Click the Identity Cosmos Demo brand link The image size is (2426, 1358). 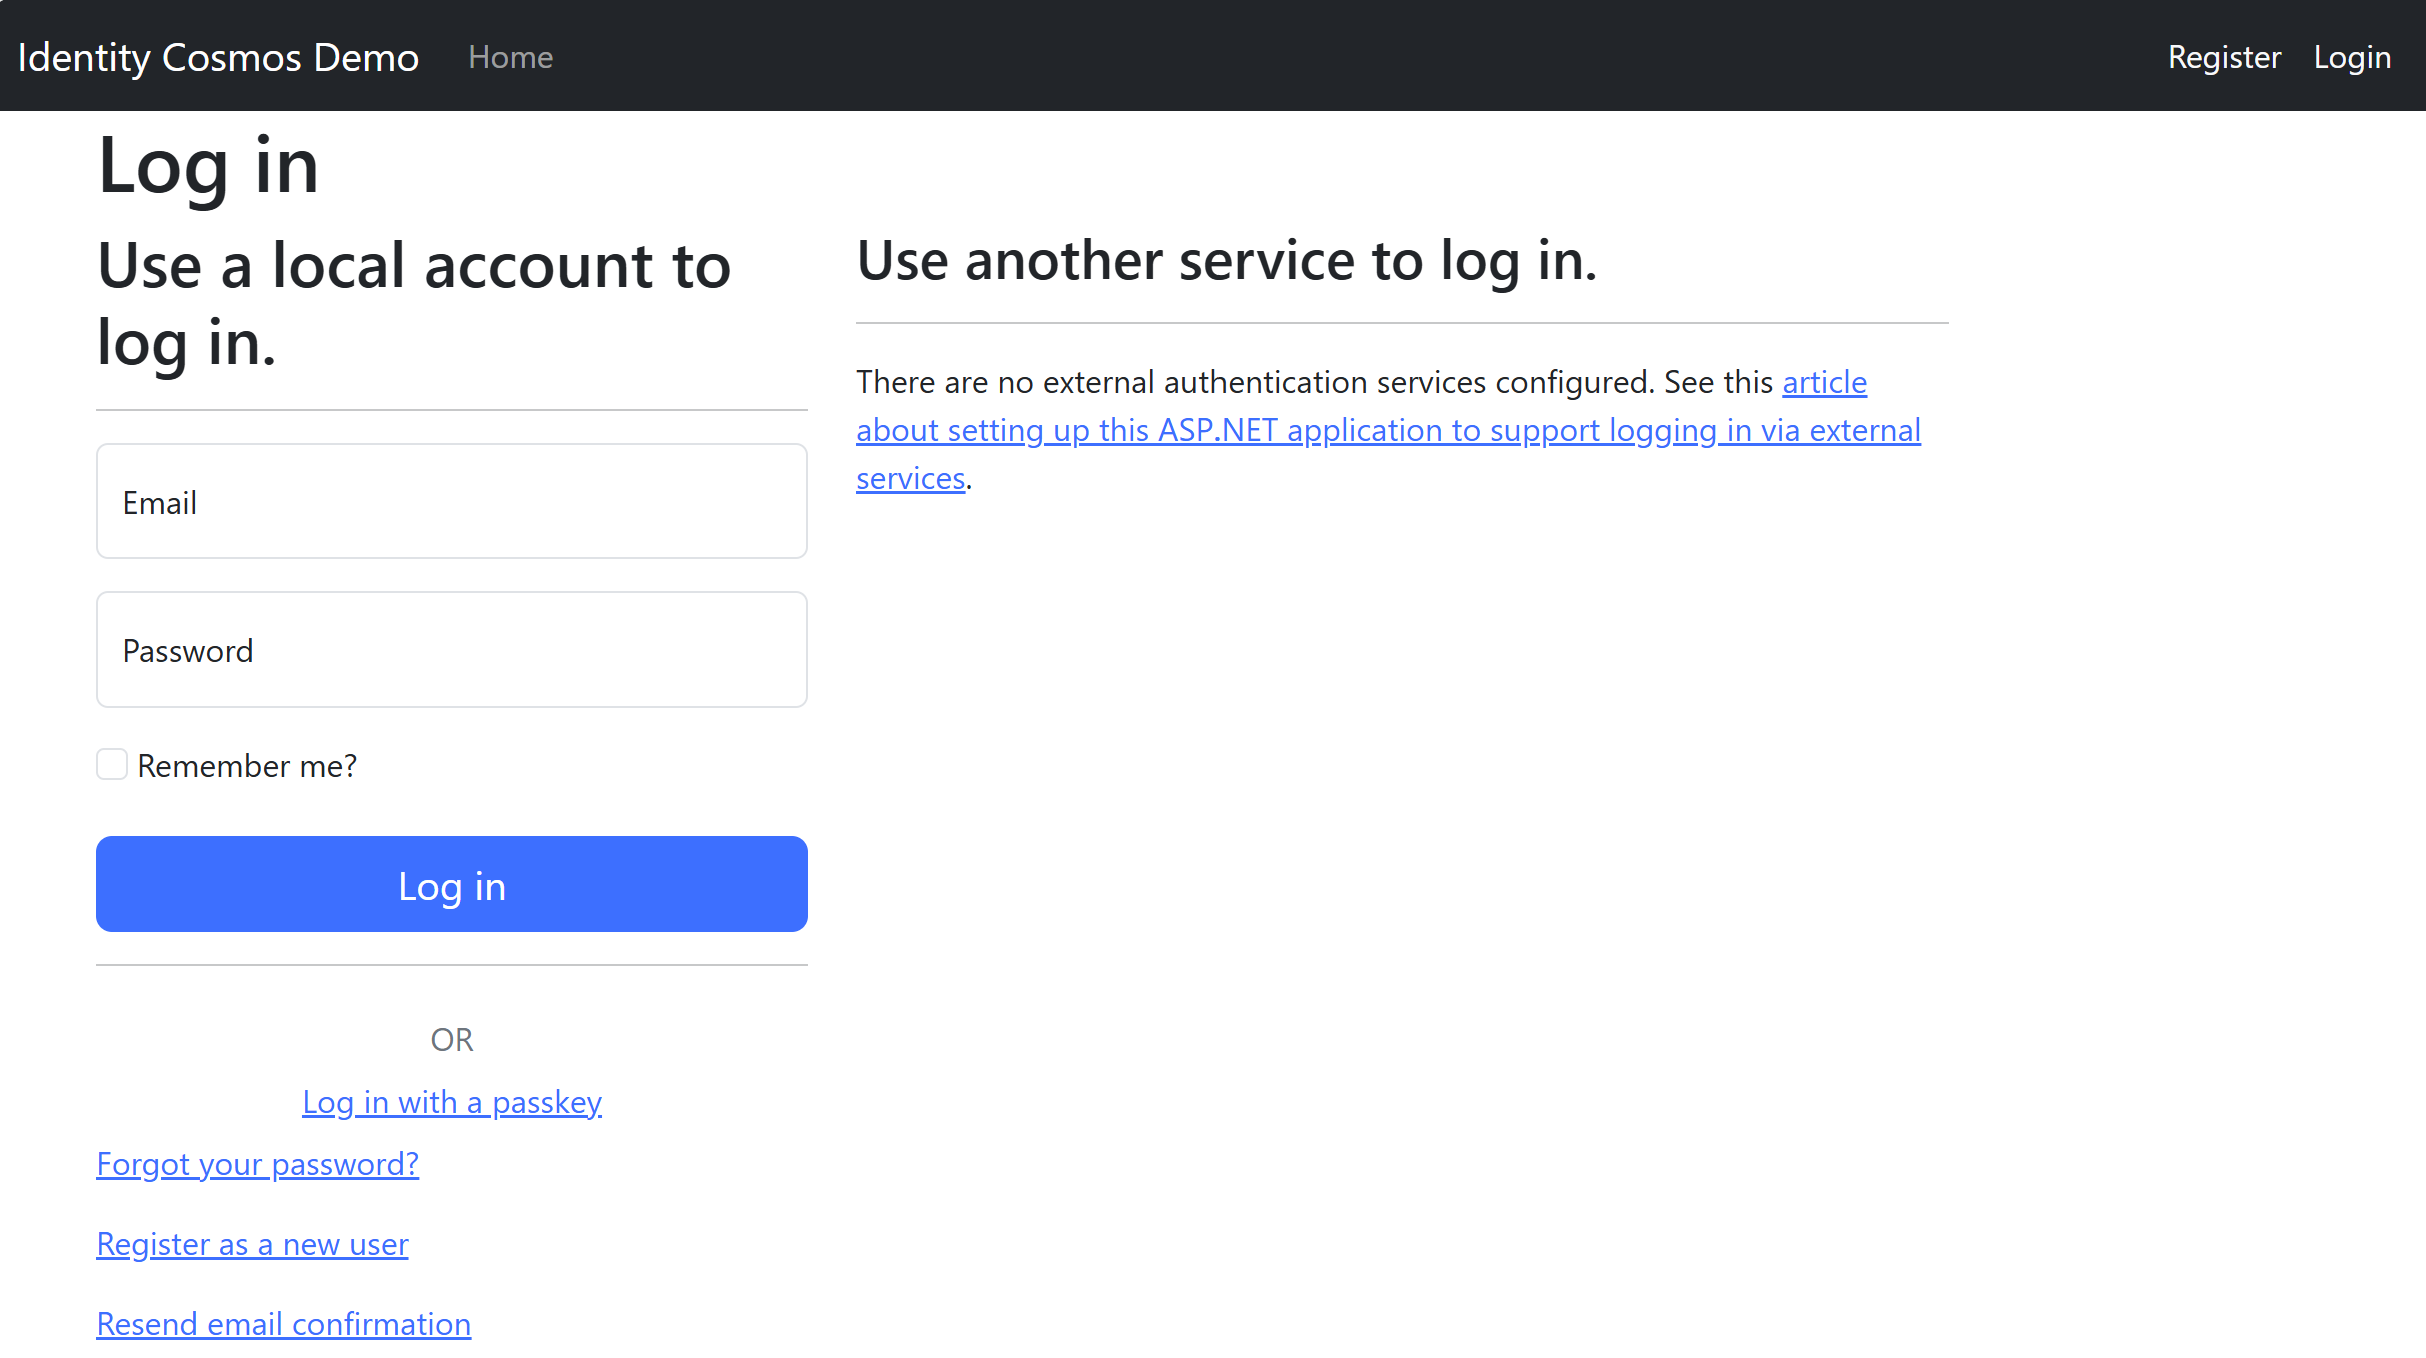pyautogui.click(x=218, y=57)
